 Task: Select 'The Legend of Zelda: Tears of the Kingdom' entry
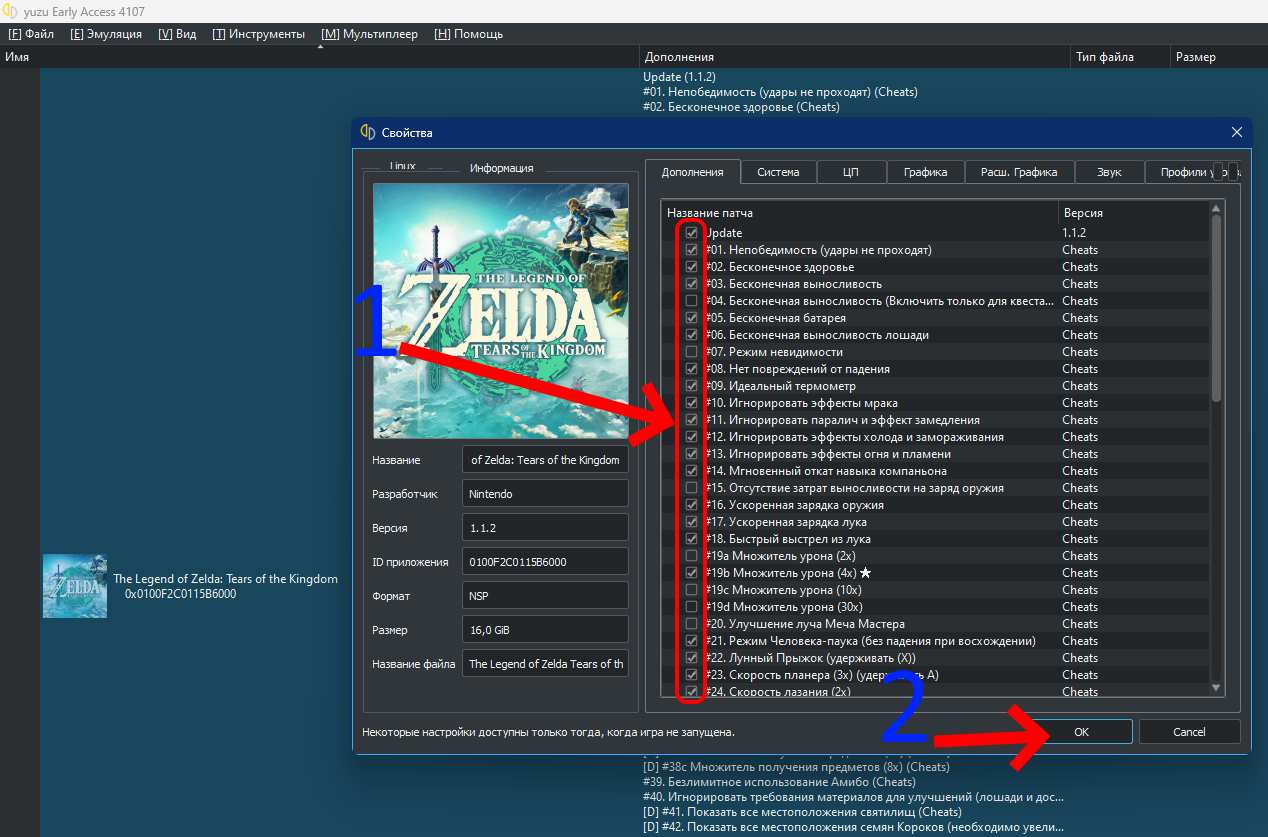[x=225, y=579]
